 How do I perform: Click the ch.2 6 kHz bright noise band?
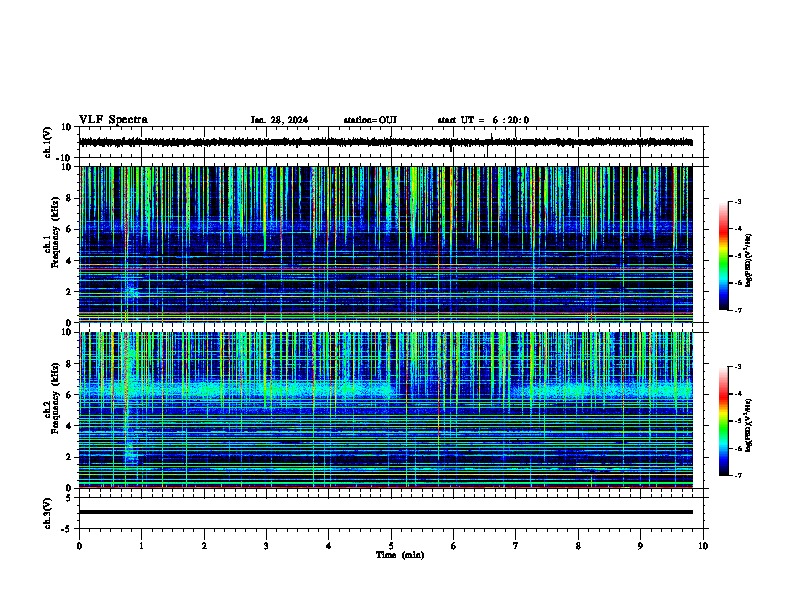pyautogui.click(x=385, y=390)
